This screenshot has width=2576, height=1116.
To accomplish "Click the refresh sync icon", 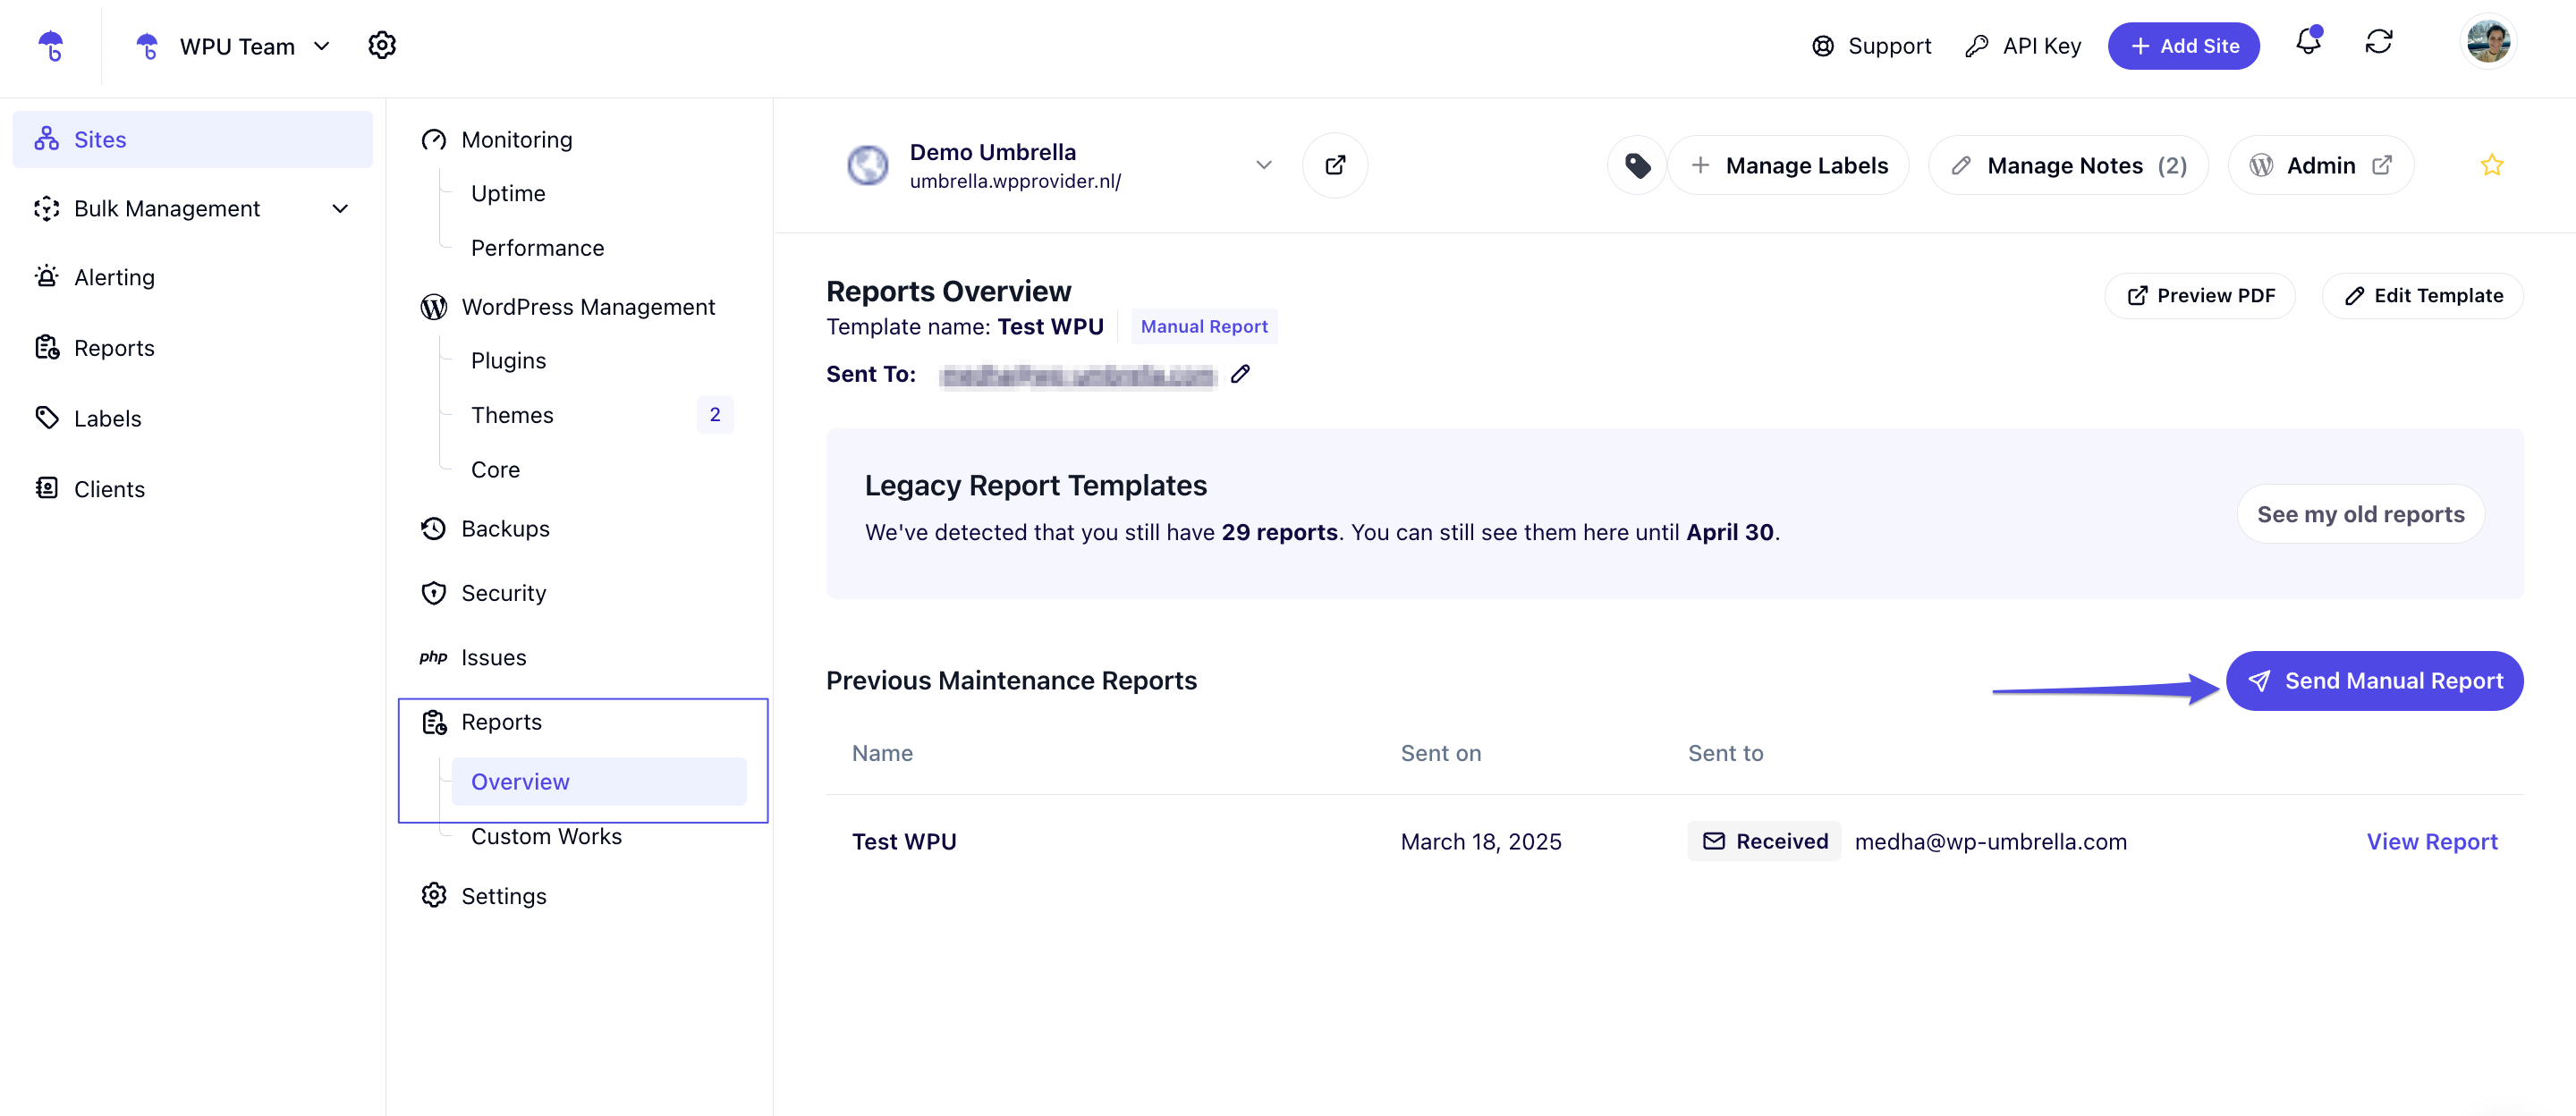I will (2378, 44).
